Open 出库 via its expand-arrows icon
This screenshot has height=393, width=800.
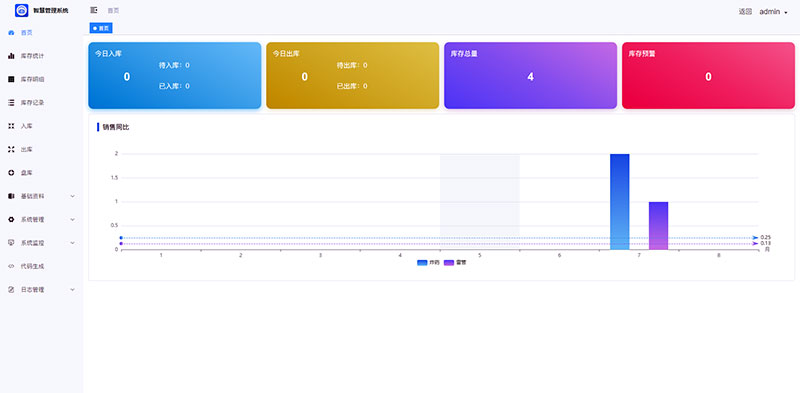coord(11,149)
